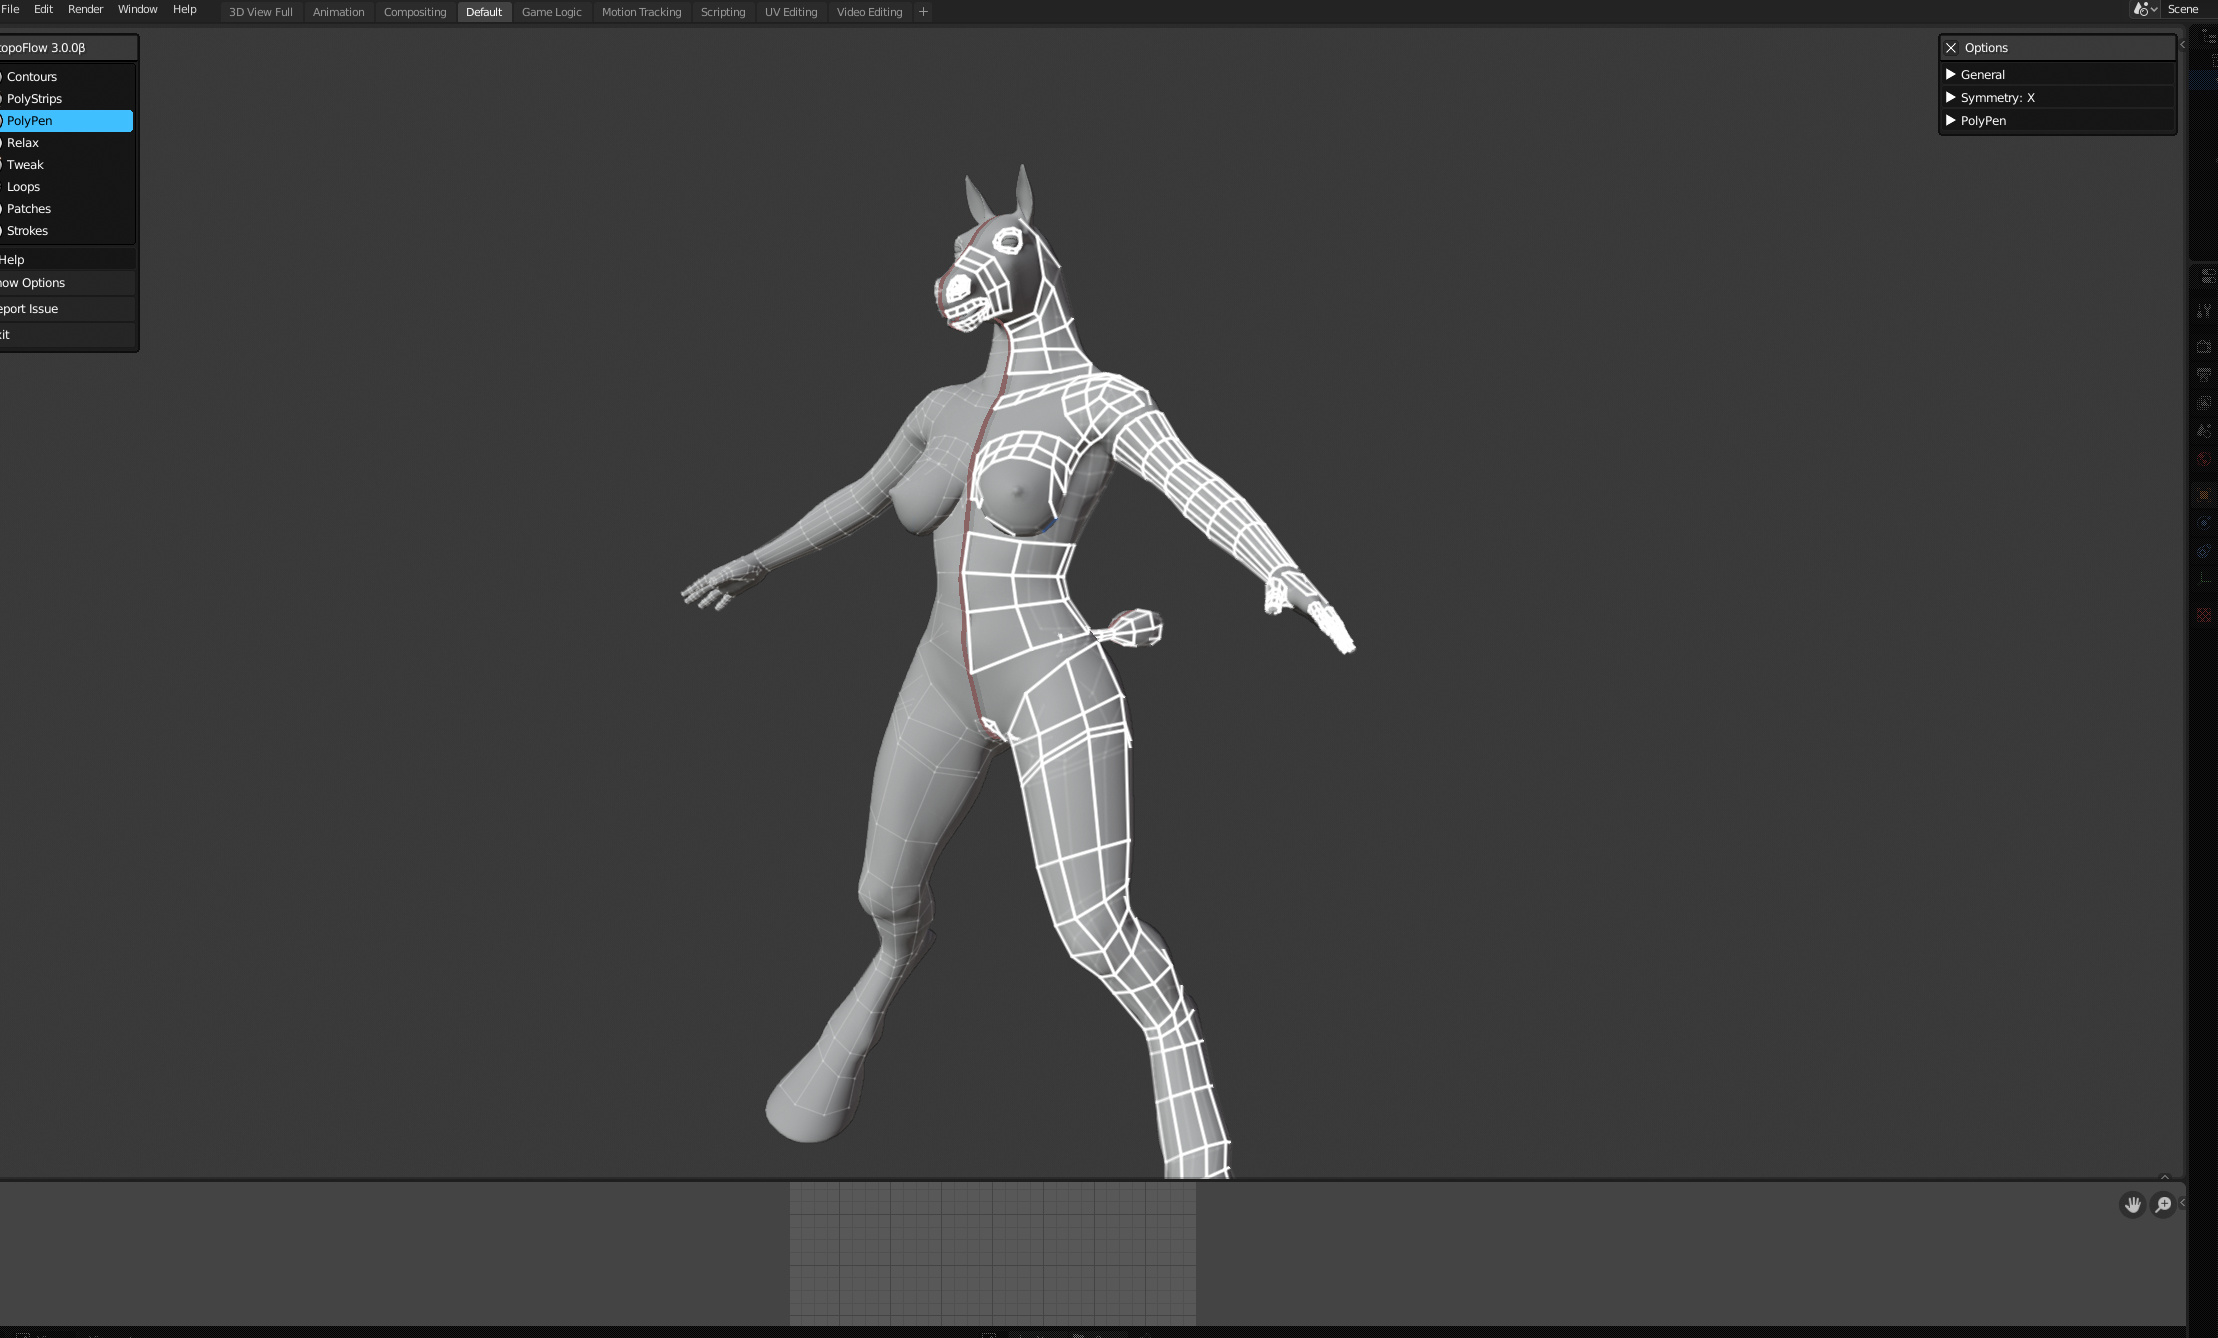Click the Report Issue button

(30, 309)
